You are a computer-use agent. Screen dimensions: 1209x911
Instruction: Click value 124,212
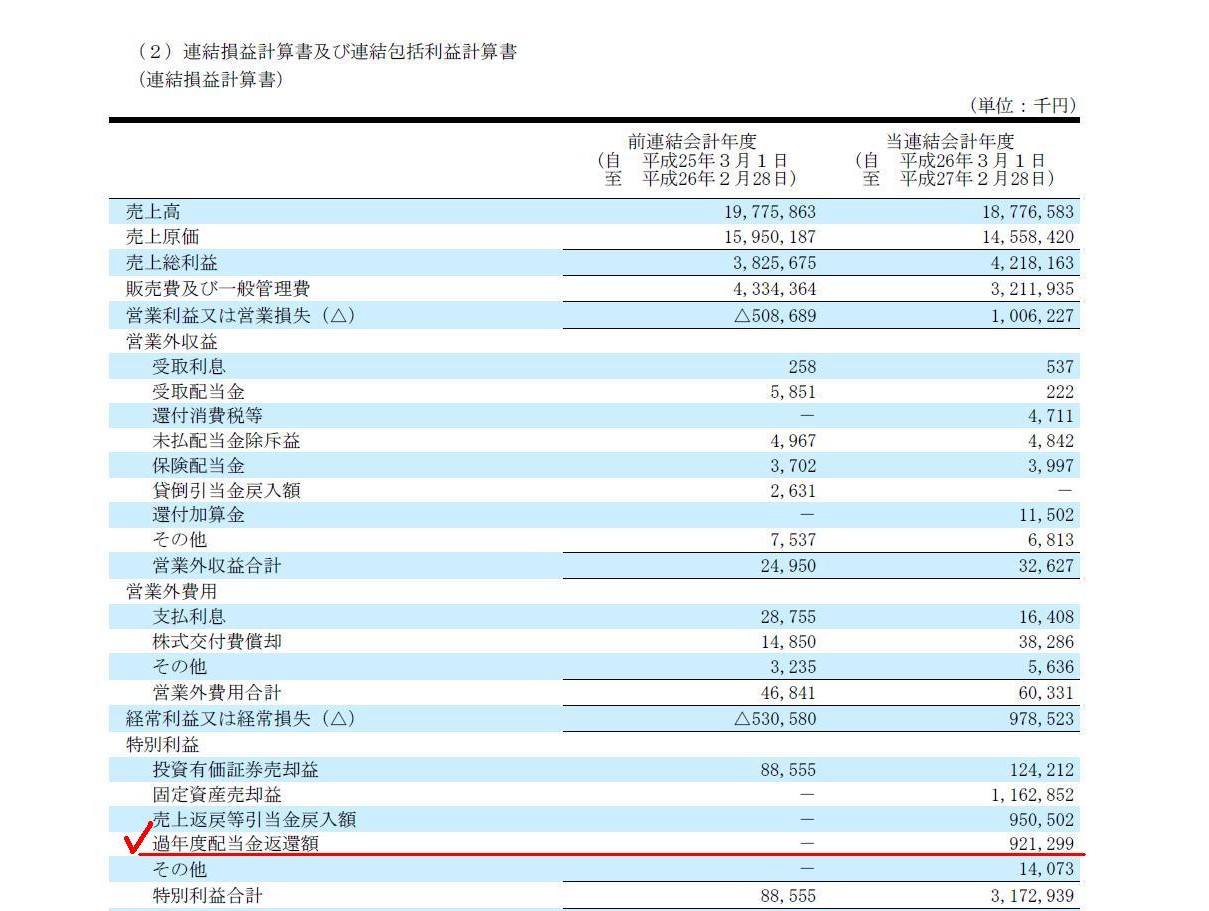[1040, 770]
